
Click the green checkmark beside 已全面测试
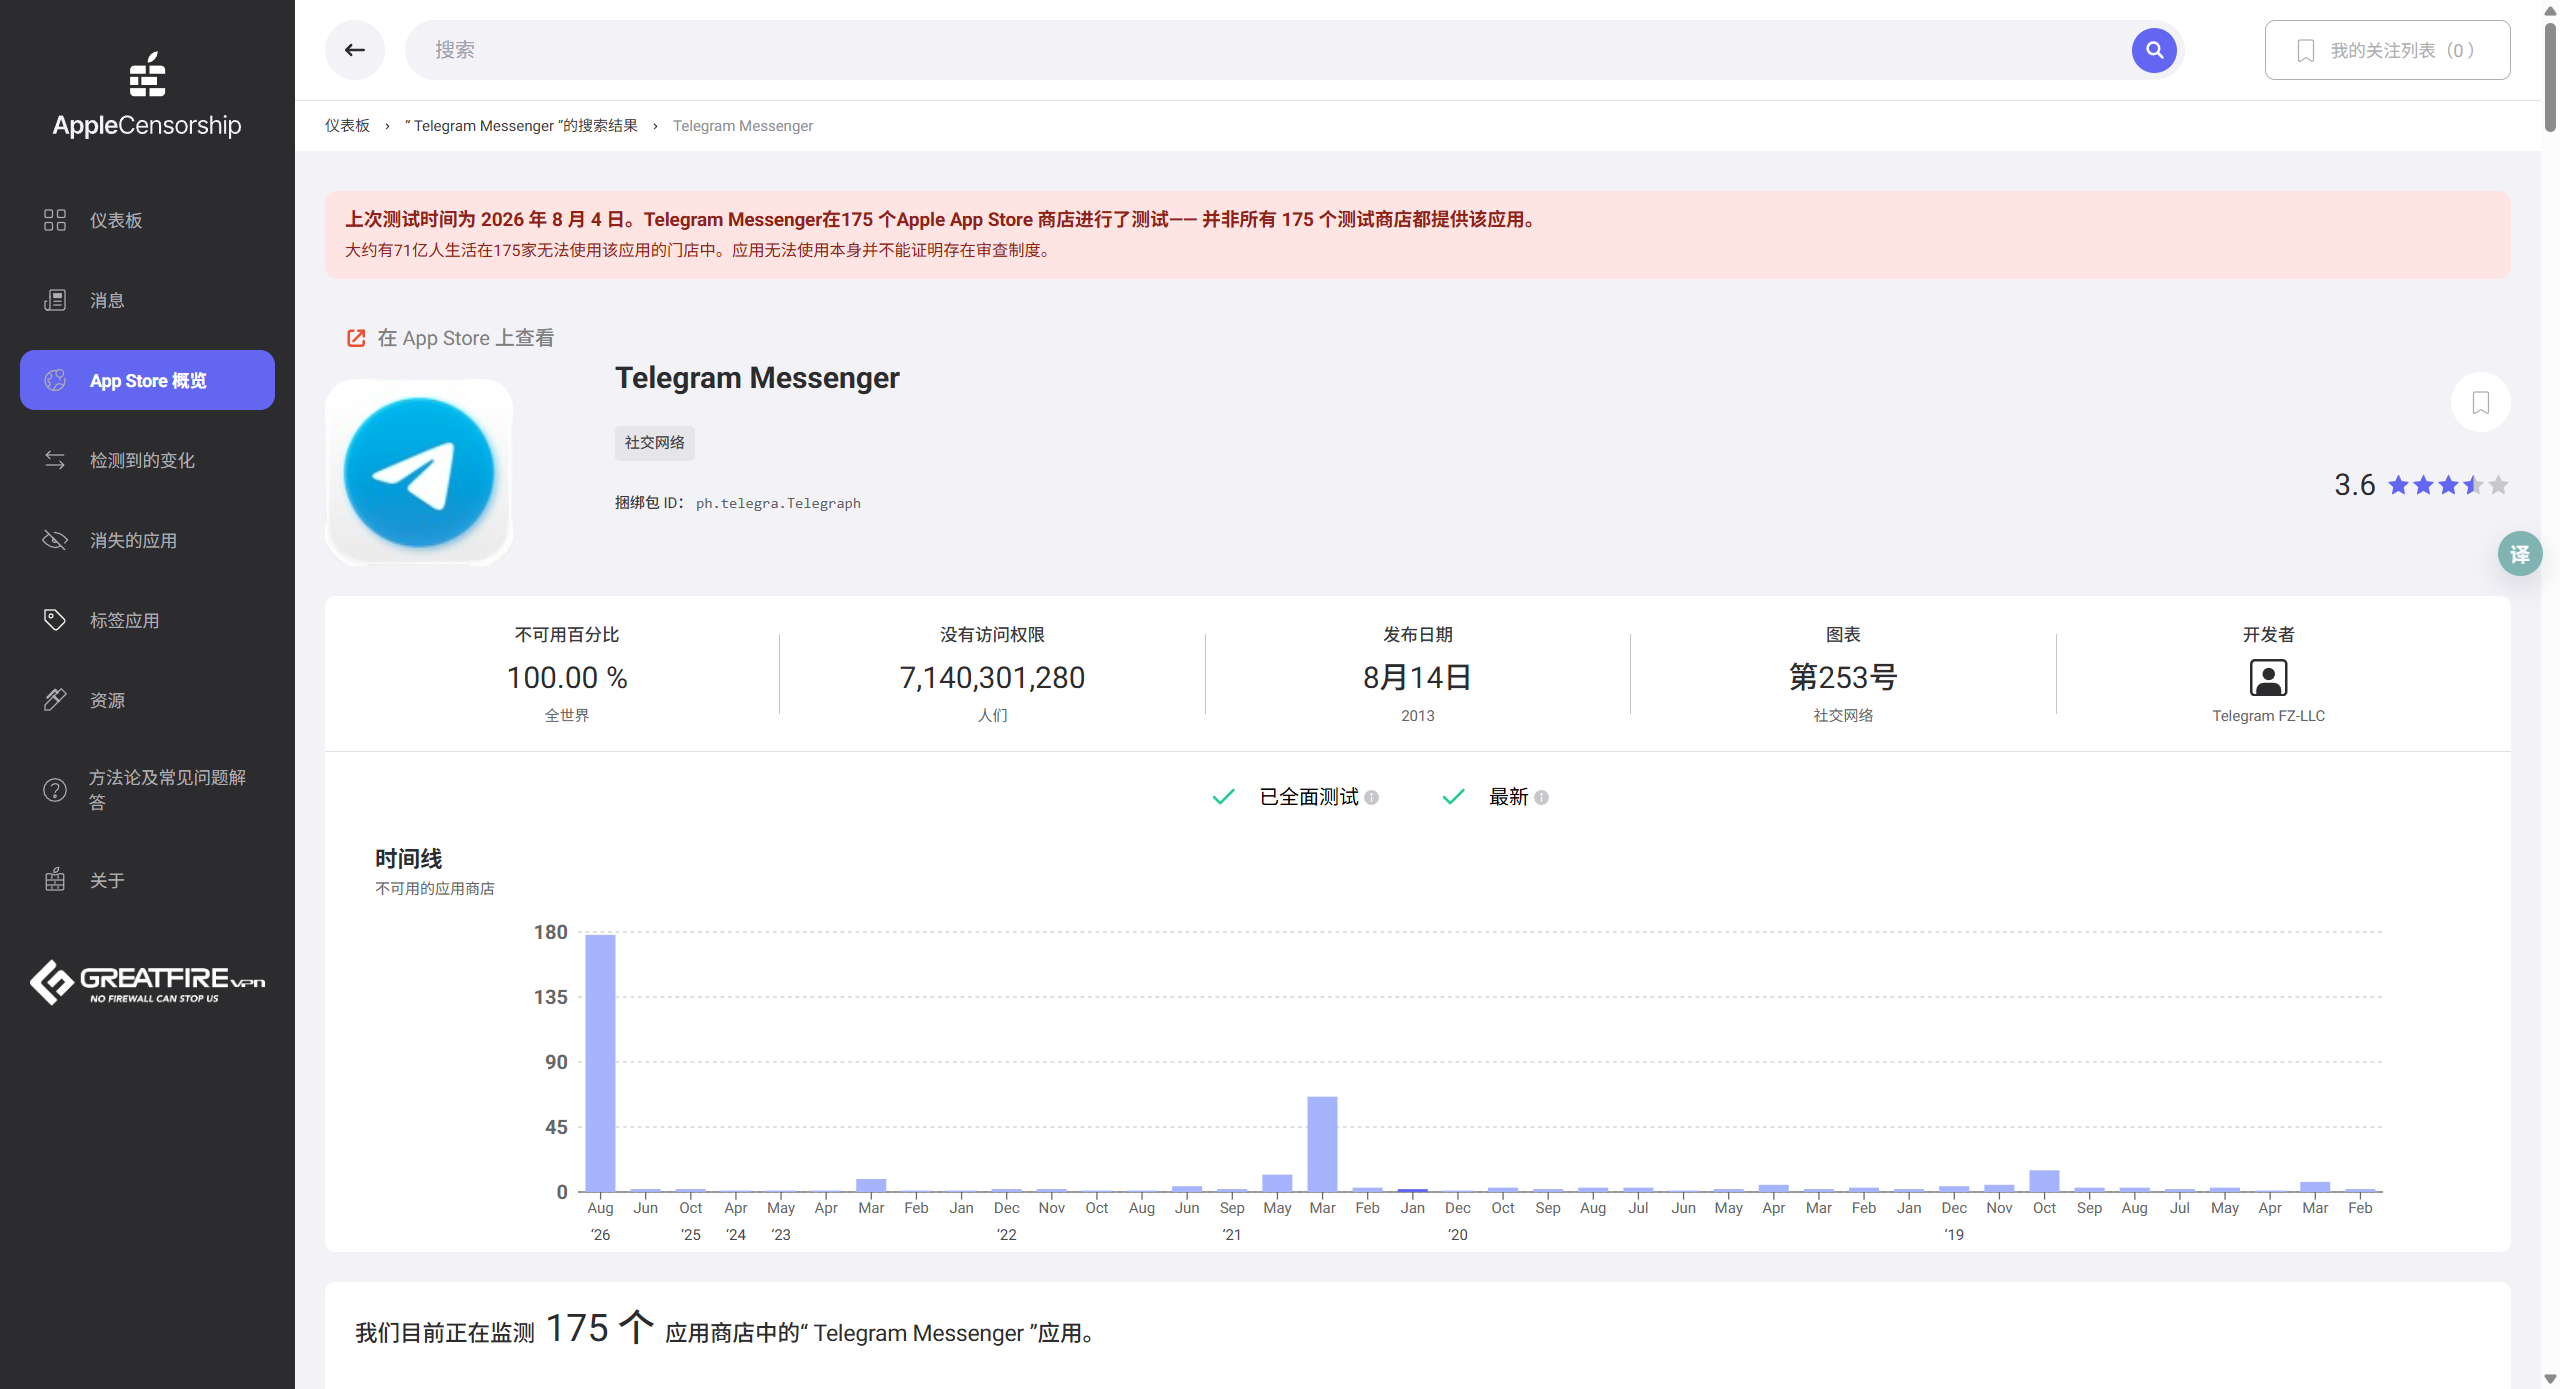point(1224,797)
